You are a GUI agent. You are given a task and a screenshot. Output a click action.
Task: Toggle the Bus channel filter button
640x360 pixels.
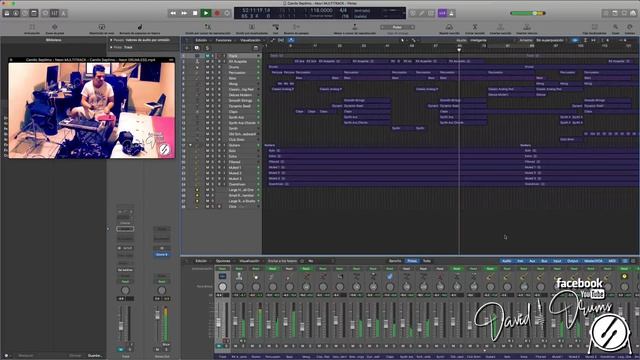click(x=544, y=261)
